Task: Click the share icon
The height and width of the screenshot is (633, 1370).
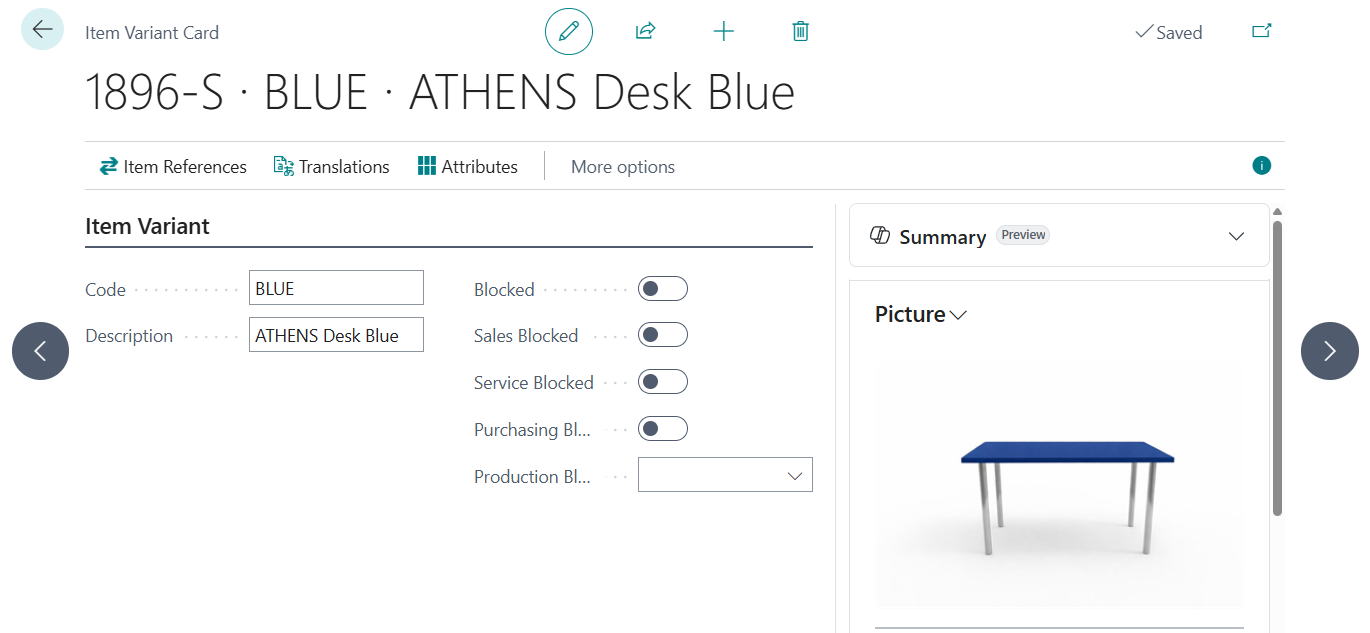Action: point(645,31)
